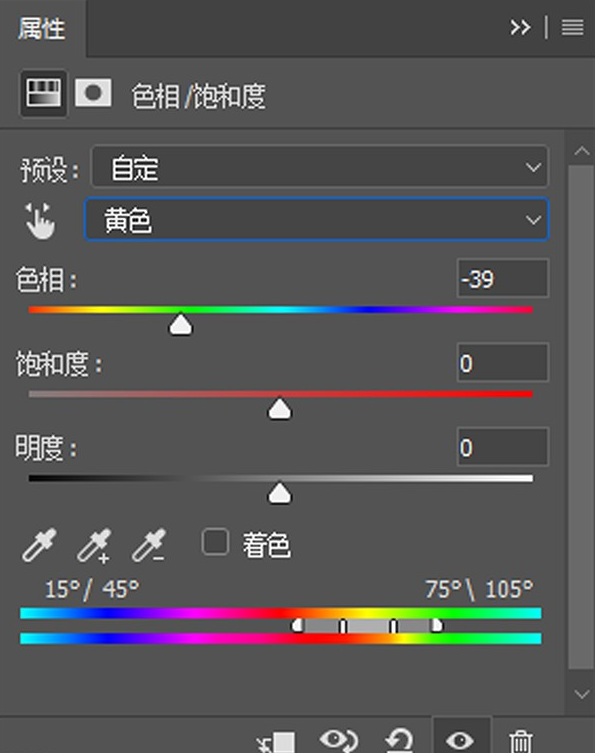
Task: Pick the subtract-from-sample eyedropper
Action: coord(149,545)
